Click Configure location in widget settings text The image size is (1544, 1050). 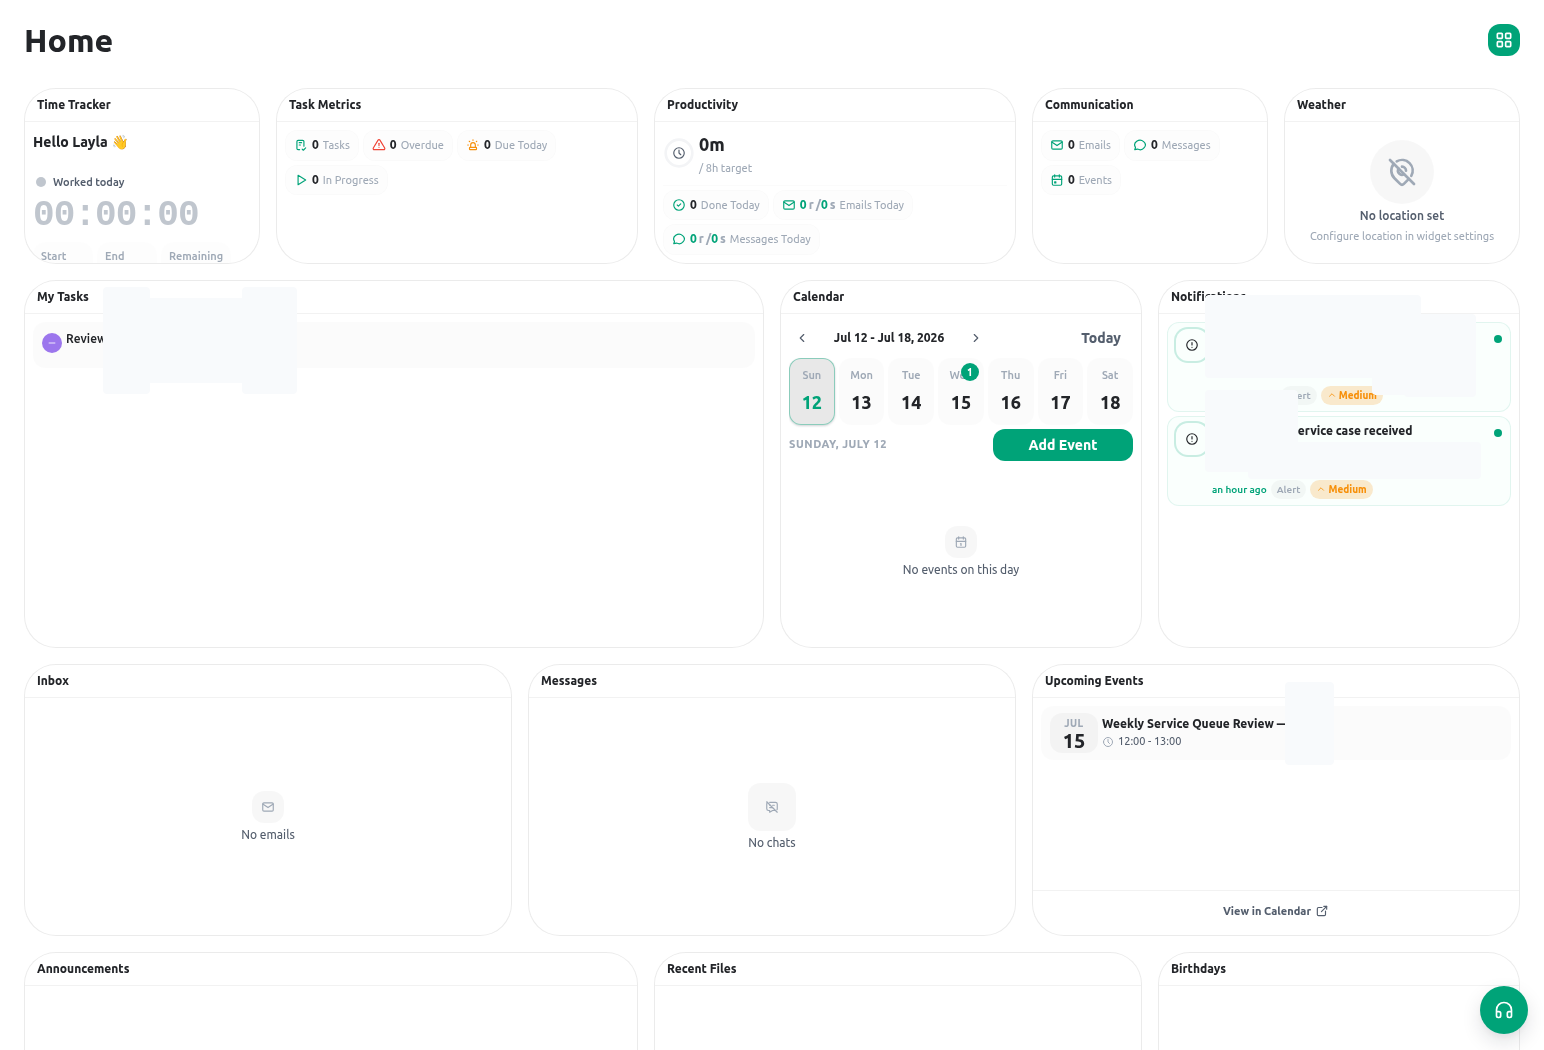(x=1402, y=236)
